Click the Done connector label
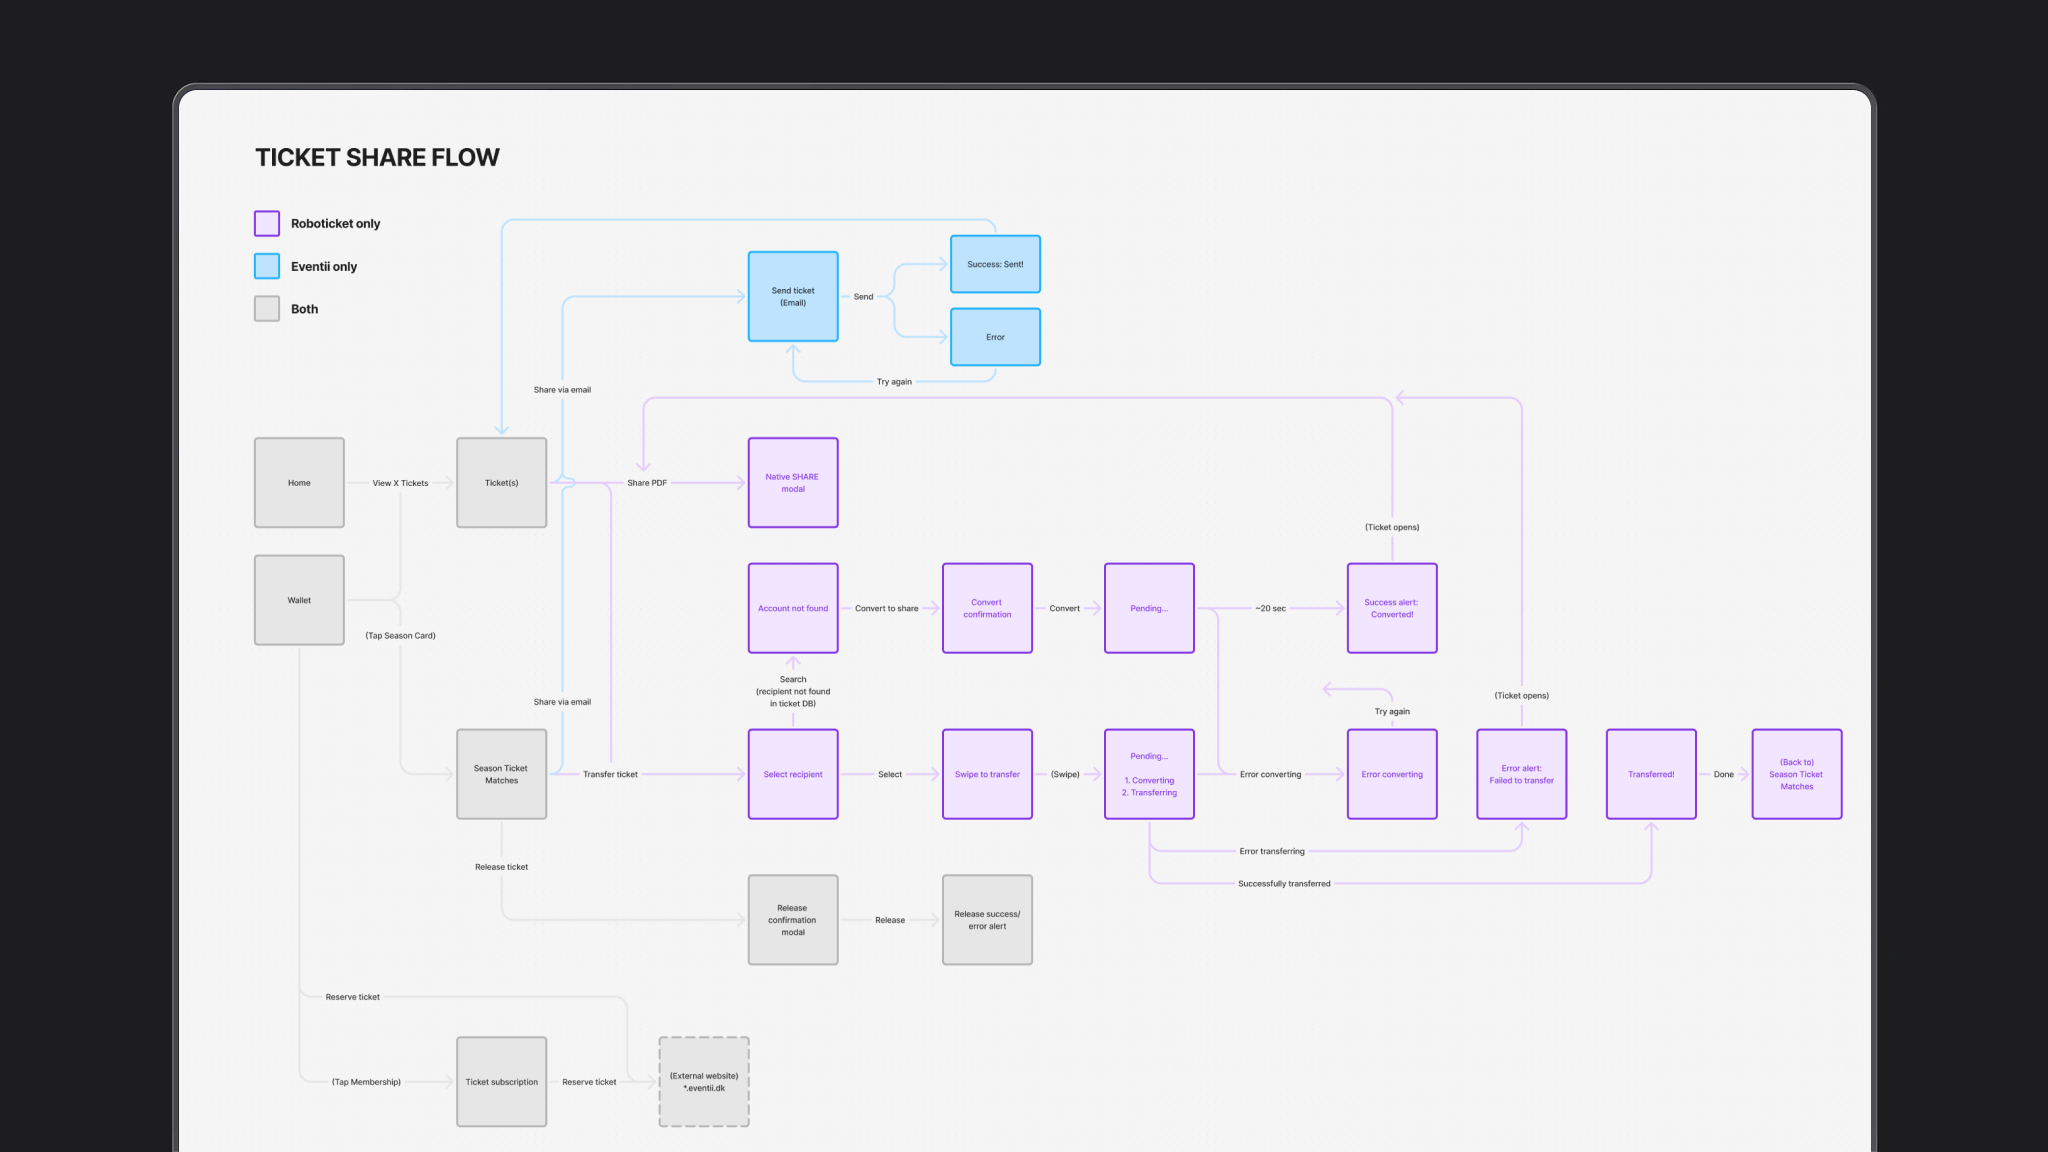This screenshot has width=2048, height=1152. (1724, 774)
